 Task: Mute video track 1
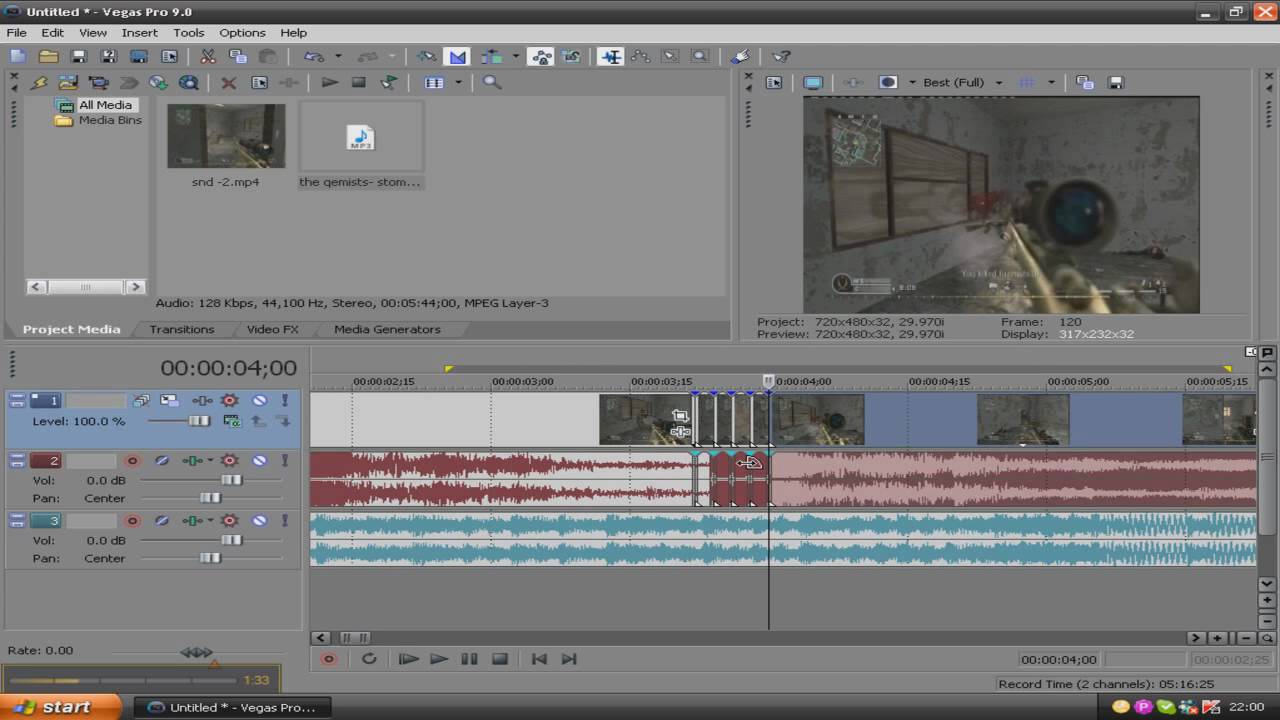[x=259, y=401]
